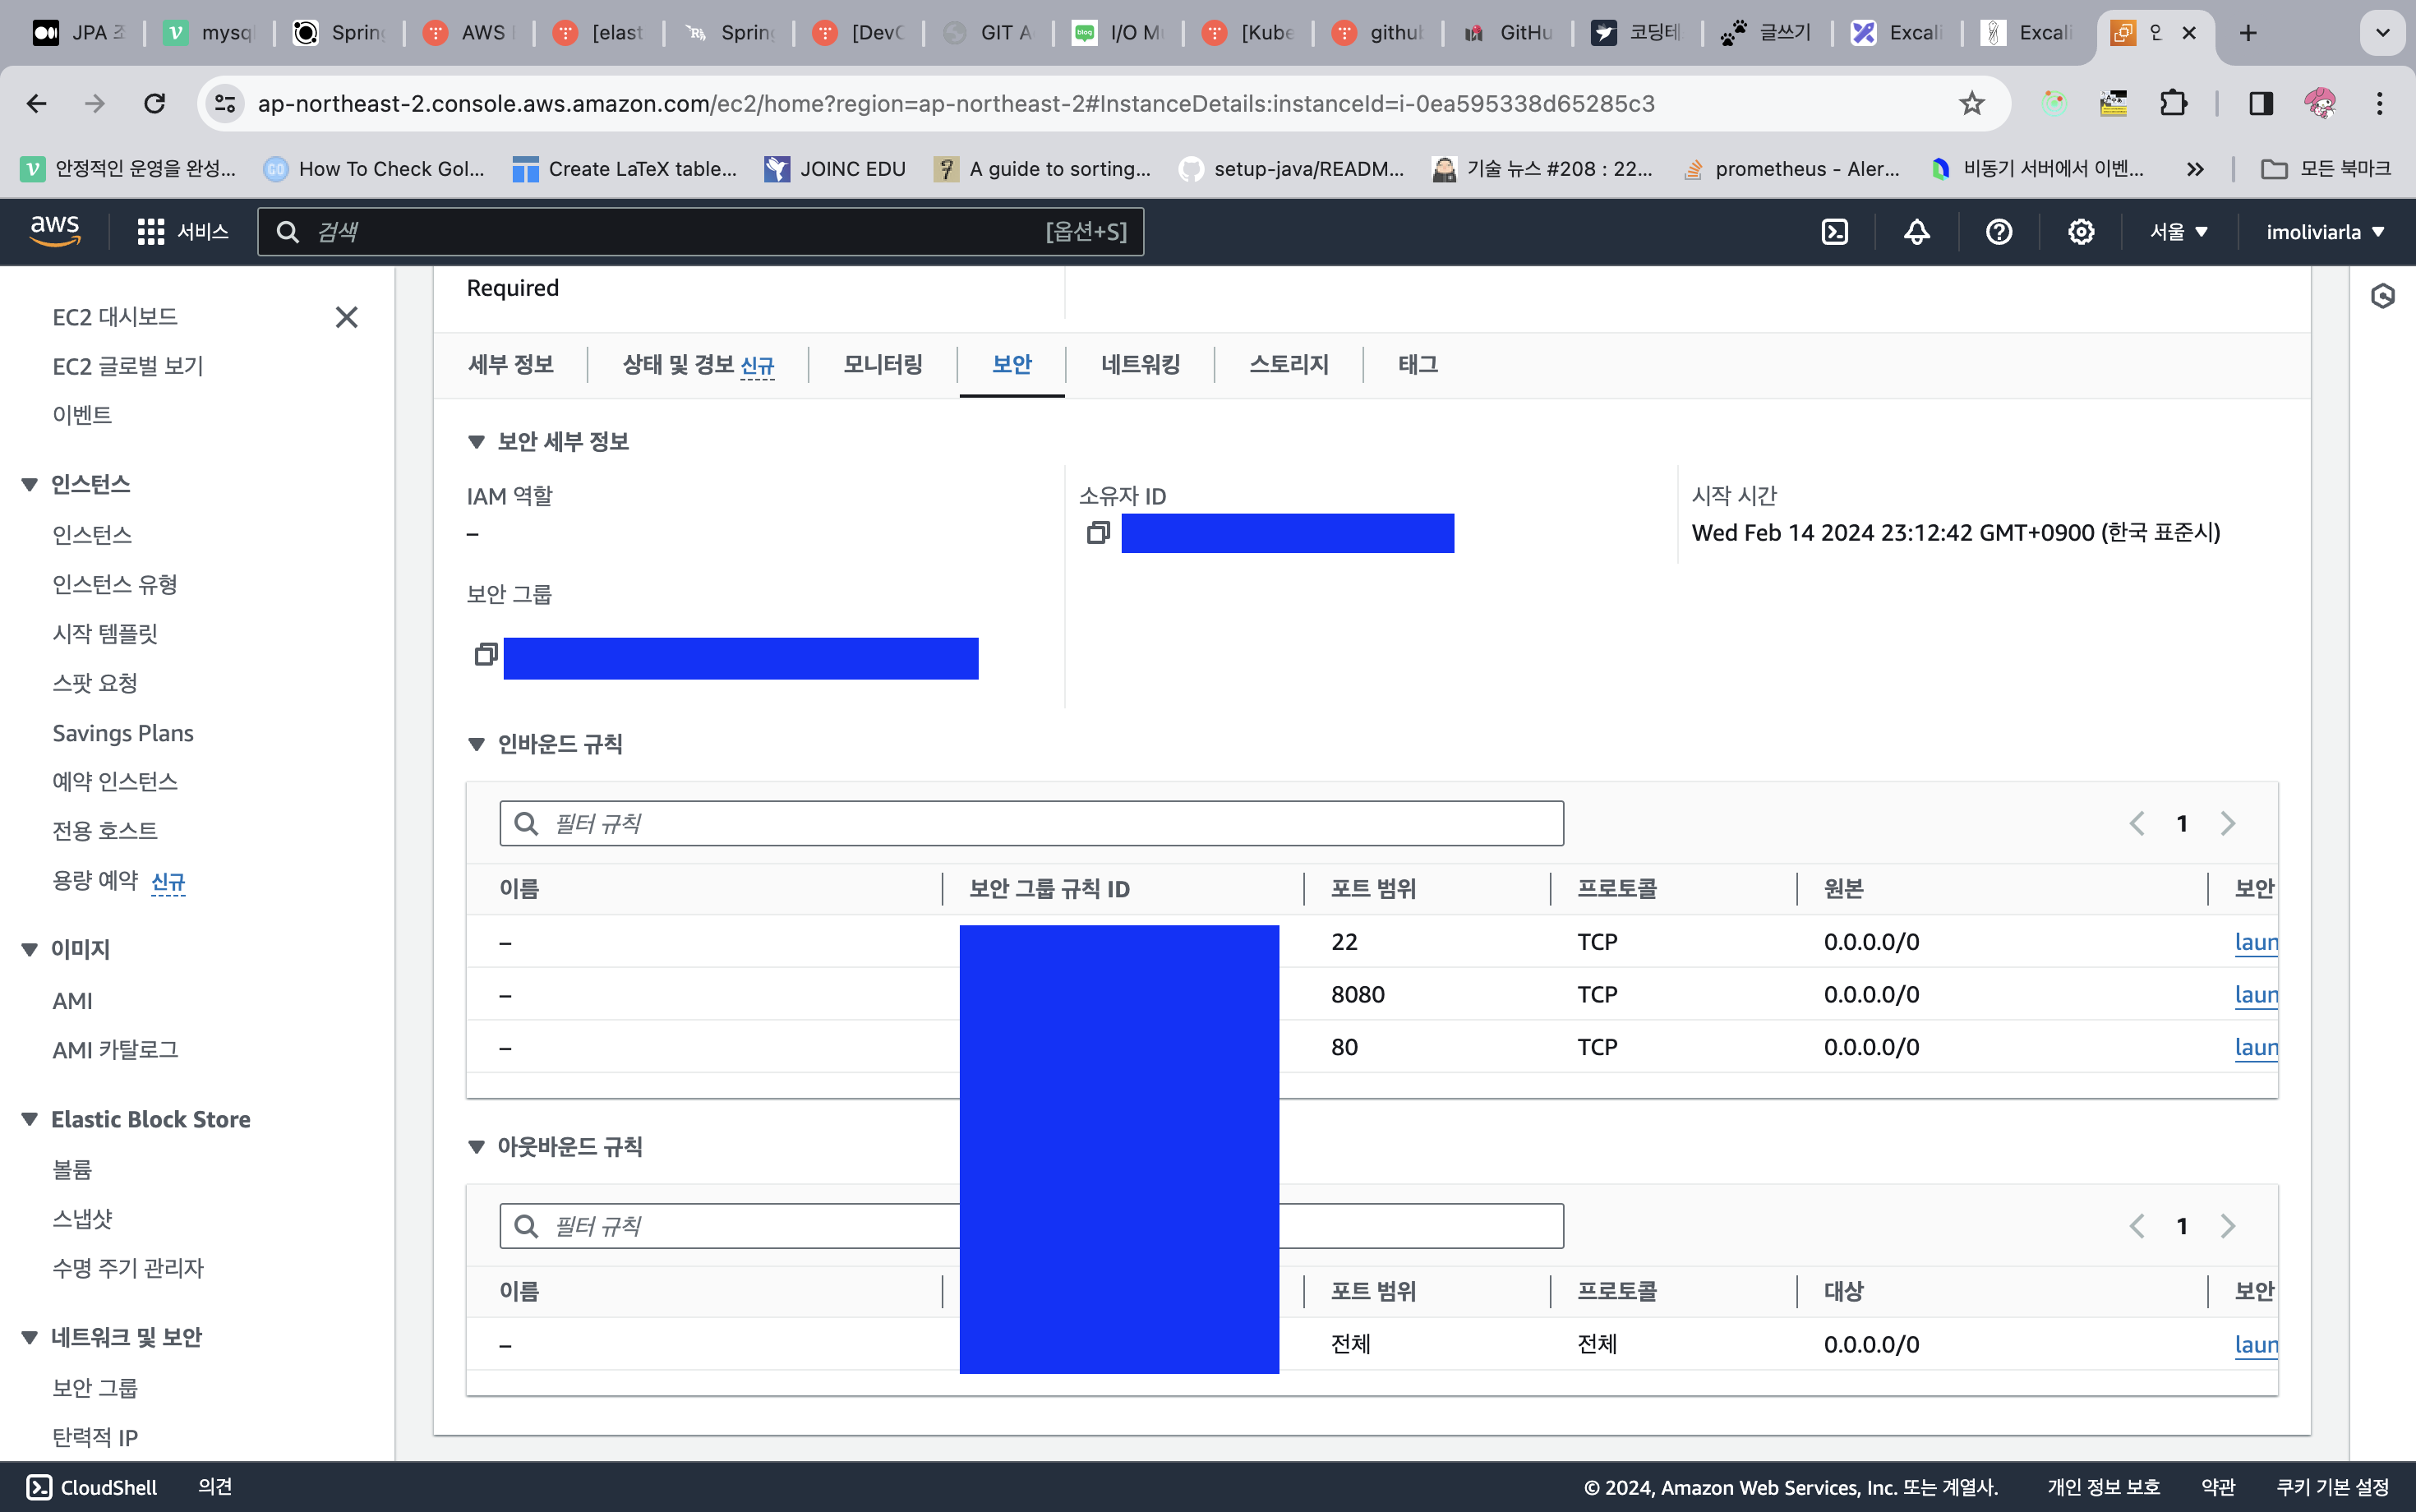Open the services grid menu icon

(151, 232)
